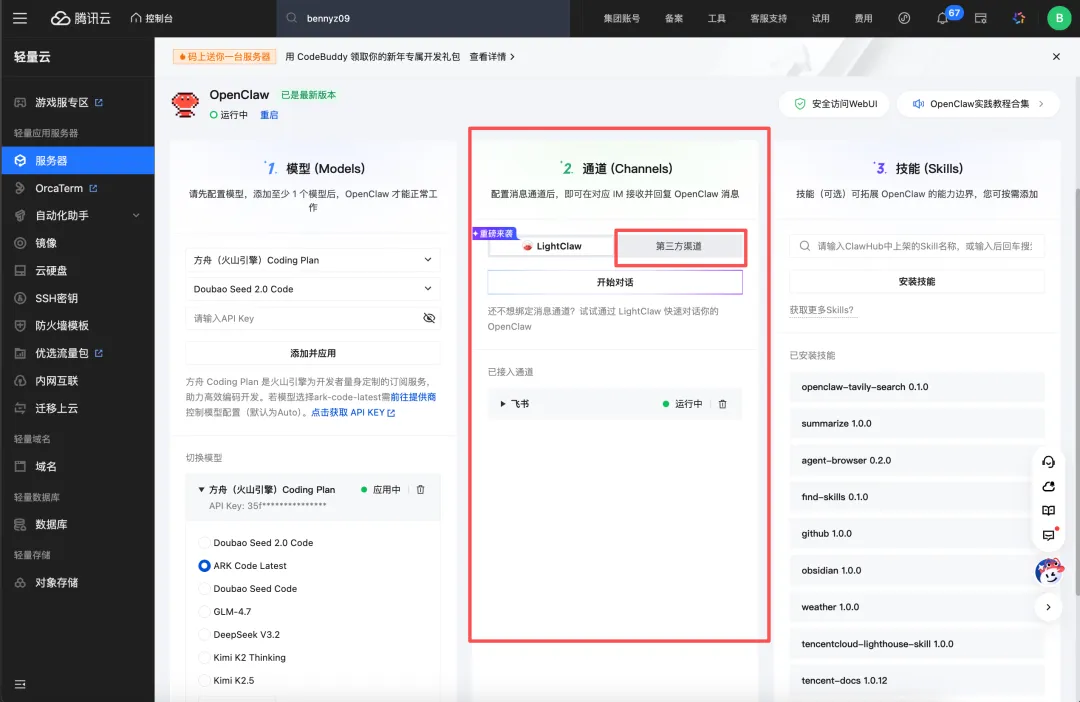Click the 迁移上云 sidebar icon
This screenshot has height=702, width=1080.
21,409
